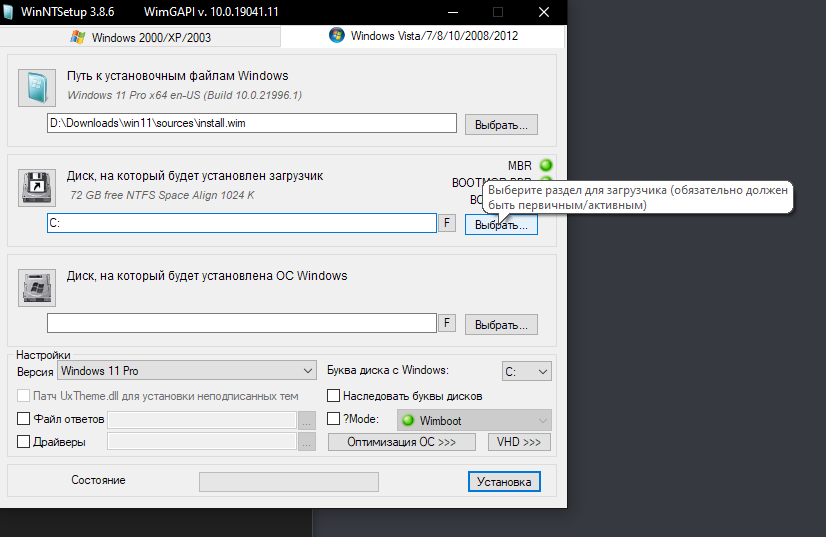The width and height of the screenshot is (826, 537).
Task: Enable the Драйверы checkbox
Action: click(23, 442)
